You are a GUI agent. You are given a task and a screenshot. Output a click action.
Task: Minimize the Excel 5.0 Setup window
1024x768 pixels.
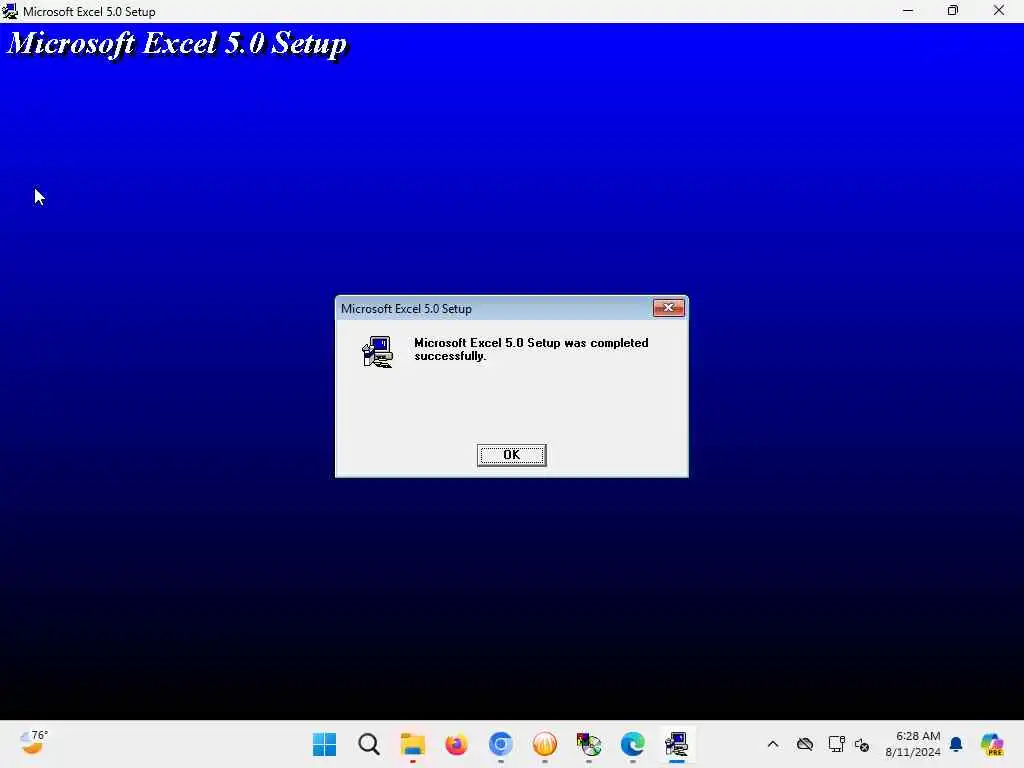click(x=908, y=11)
